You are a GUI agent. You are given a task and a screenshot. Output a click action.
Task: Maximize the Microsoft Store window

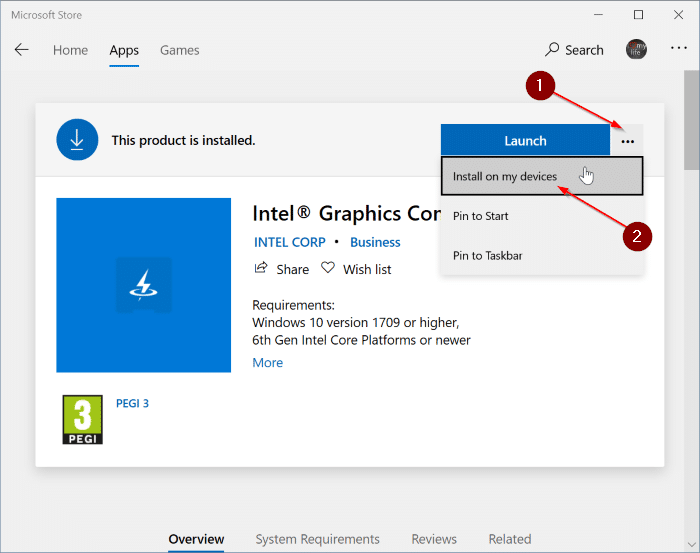click(x=638, y=15)
